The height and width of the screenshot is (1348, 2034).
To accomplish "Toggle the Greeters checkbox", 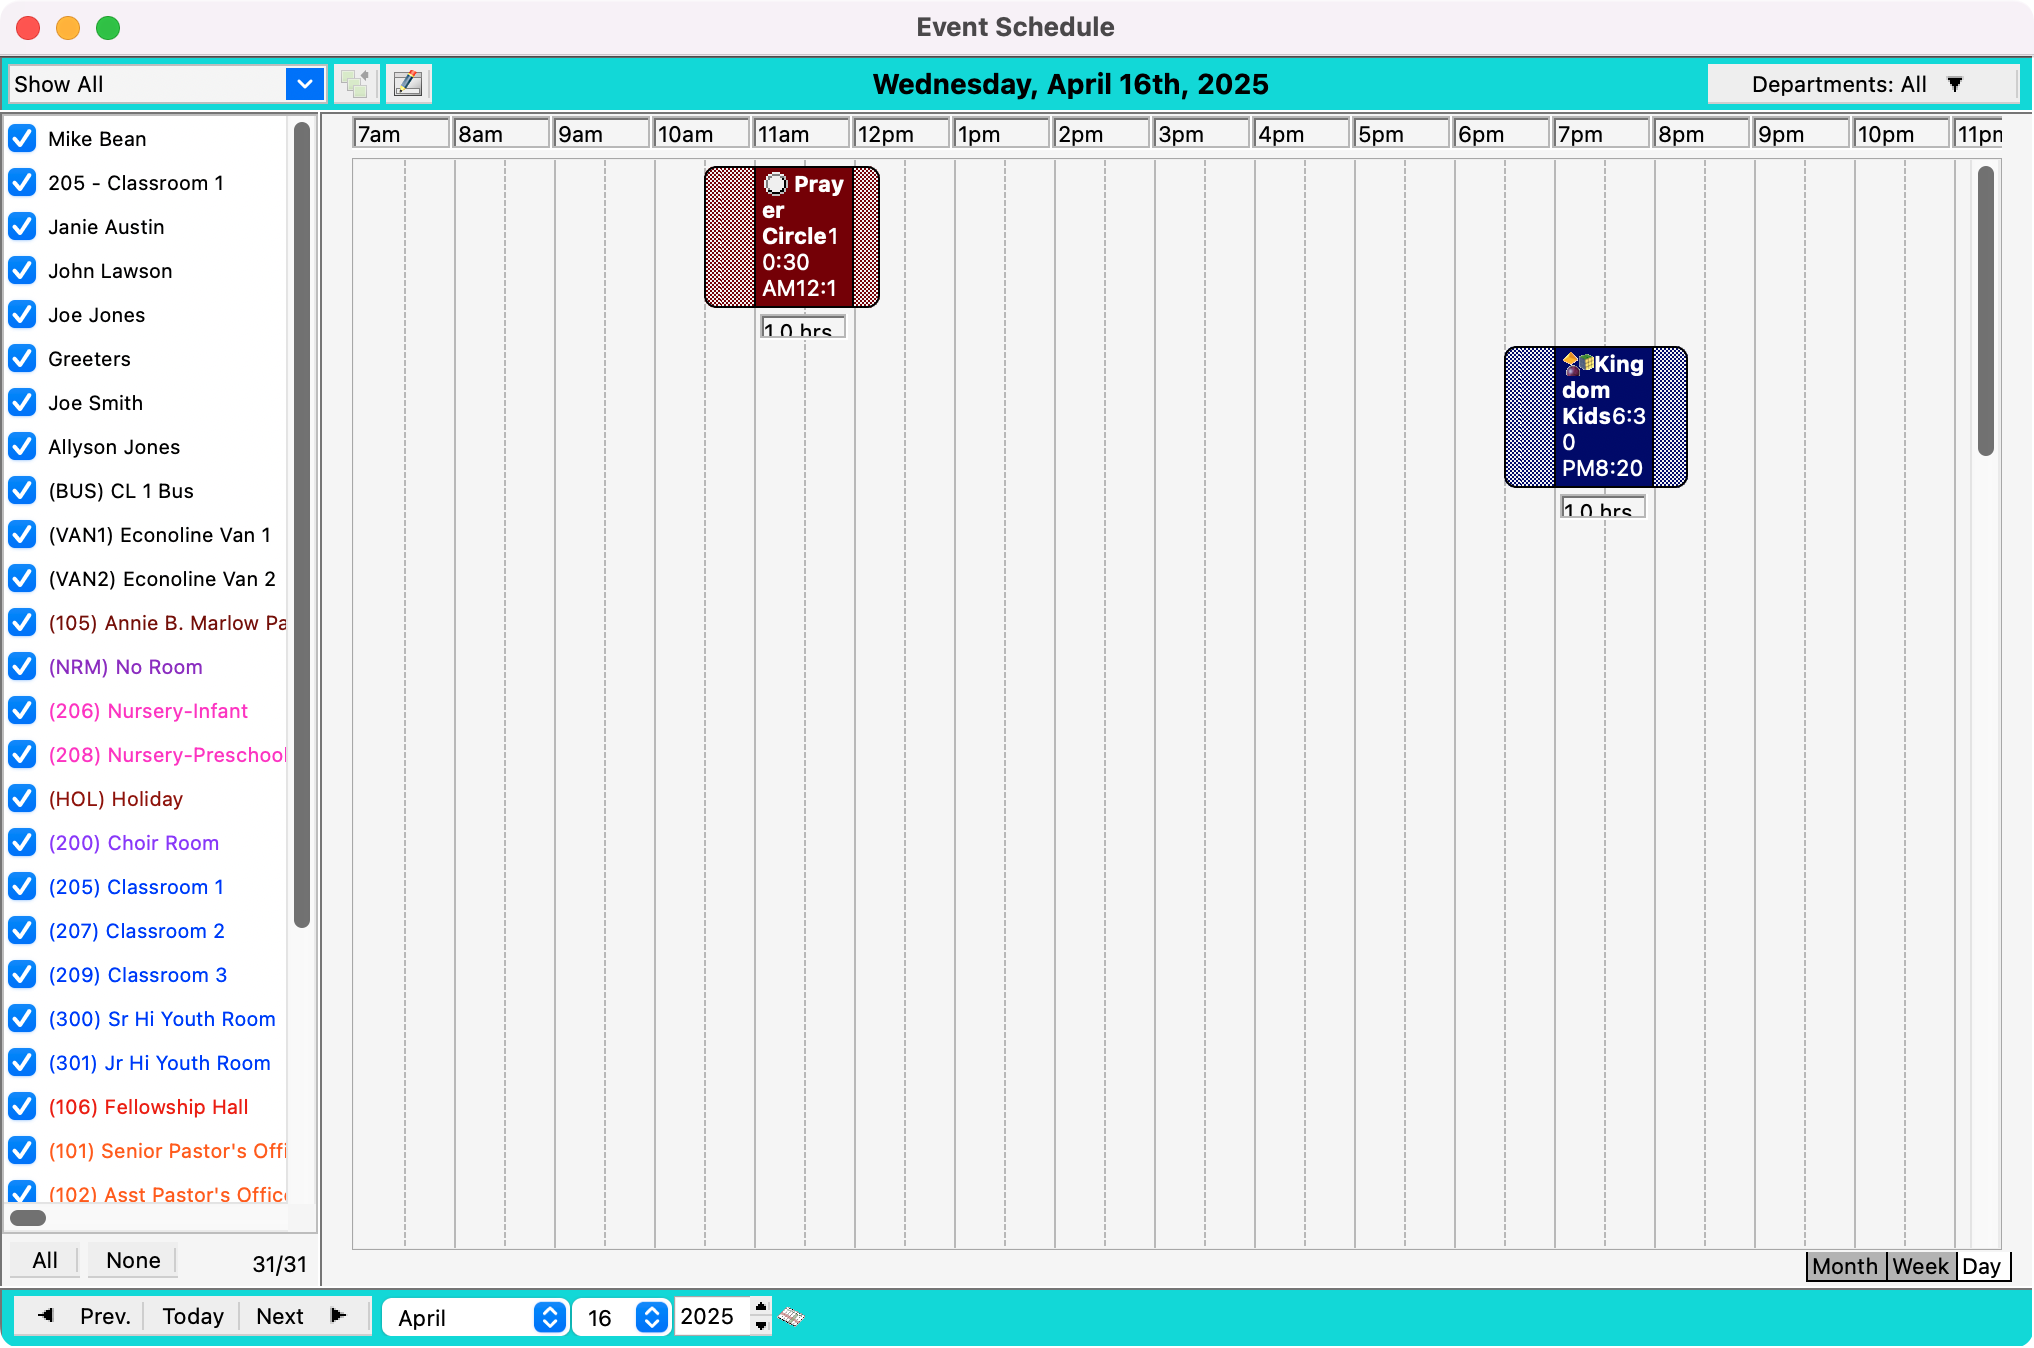I will point(22,359).
